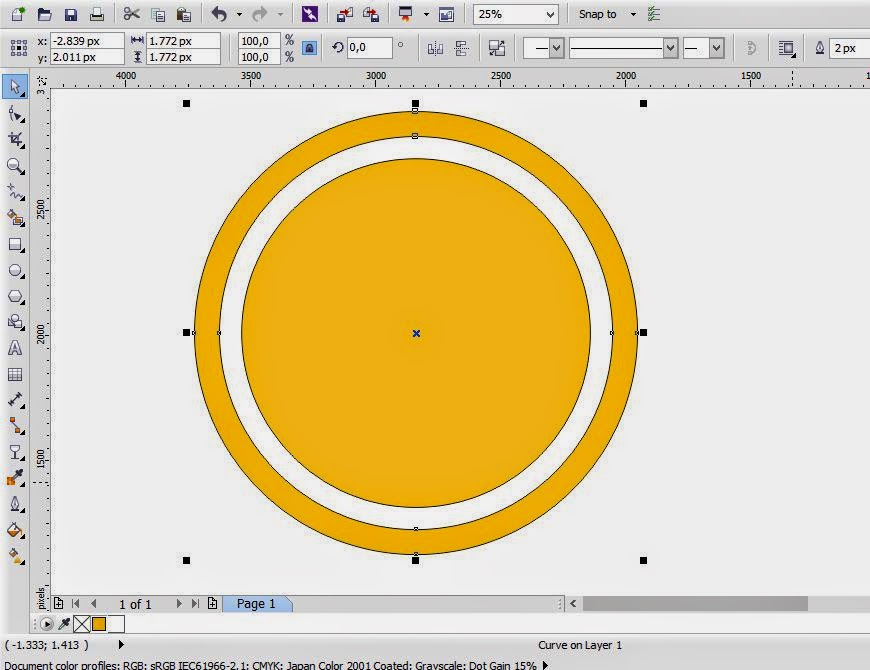The width and height of the screenshot is (870, 670).
Task: Select the Fill bucket tool
Action: point(16,530)
